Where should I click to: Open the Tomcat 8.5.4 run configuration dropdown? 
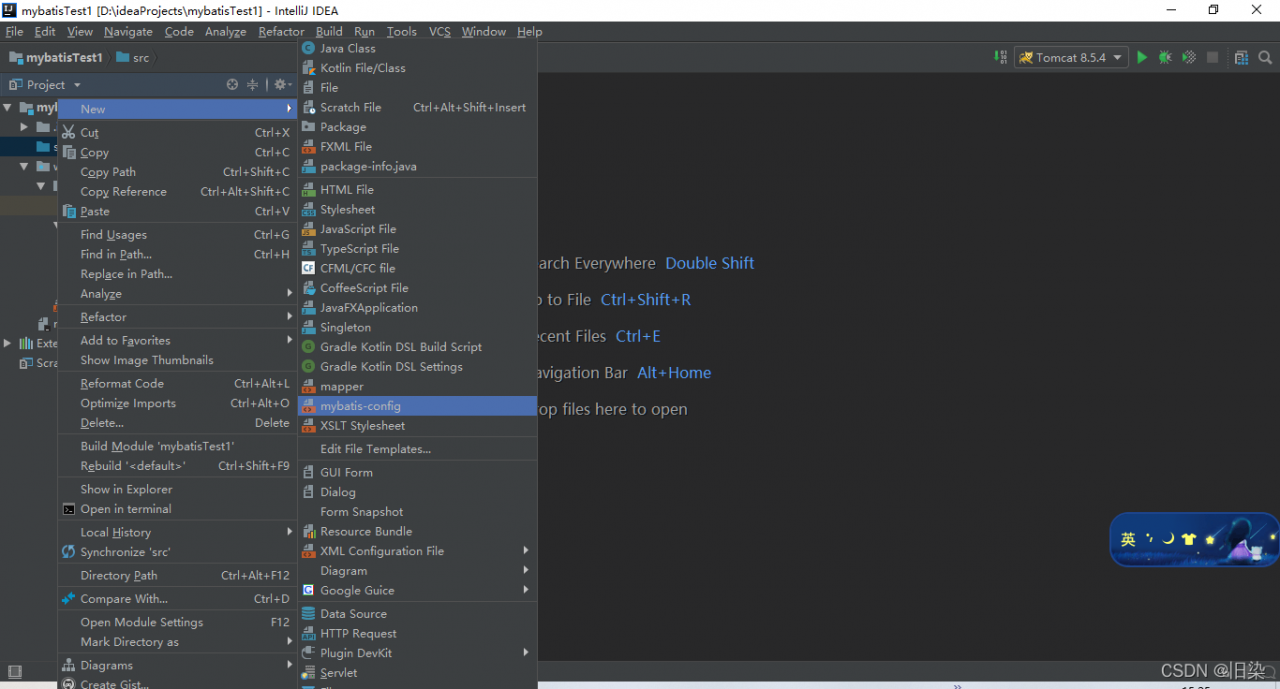1071,58
